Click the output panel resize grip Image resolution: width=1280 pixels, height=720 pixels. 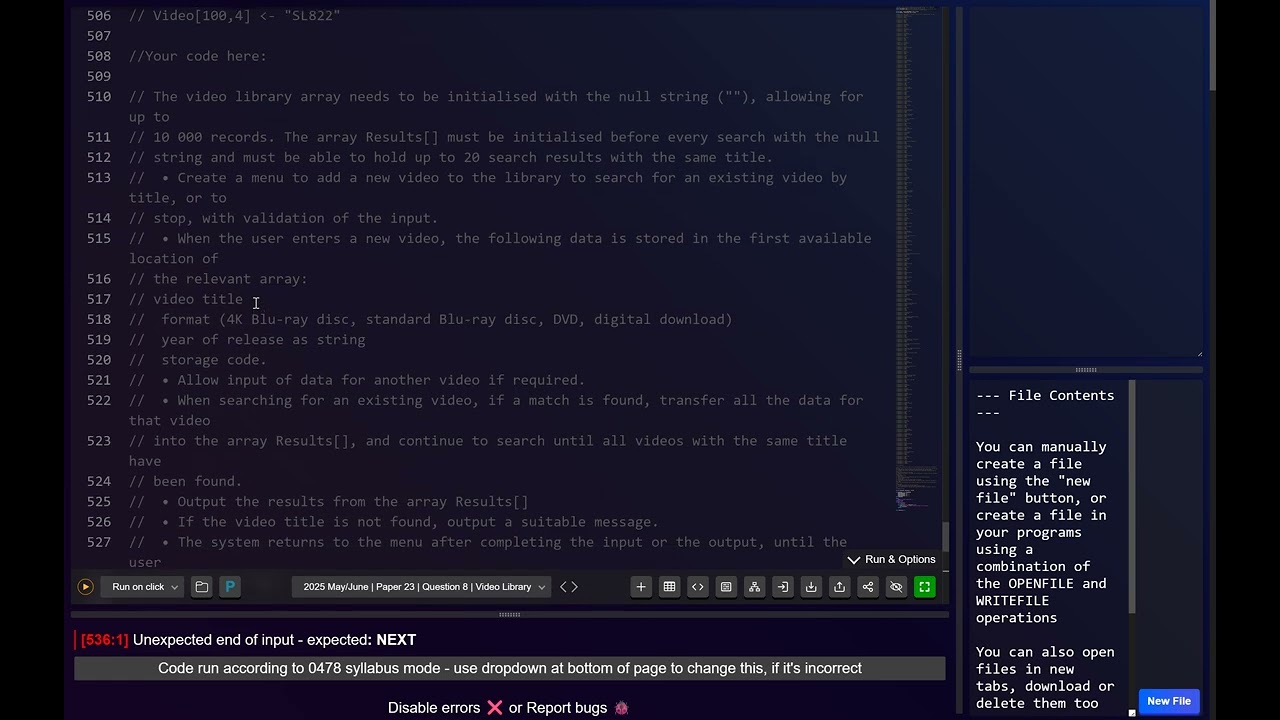(1199, 353)
